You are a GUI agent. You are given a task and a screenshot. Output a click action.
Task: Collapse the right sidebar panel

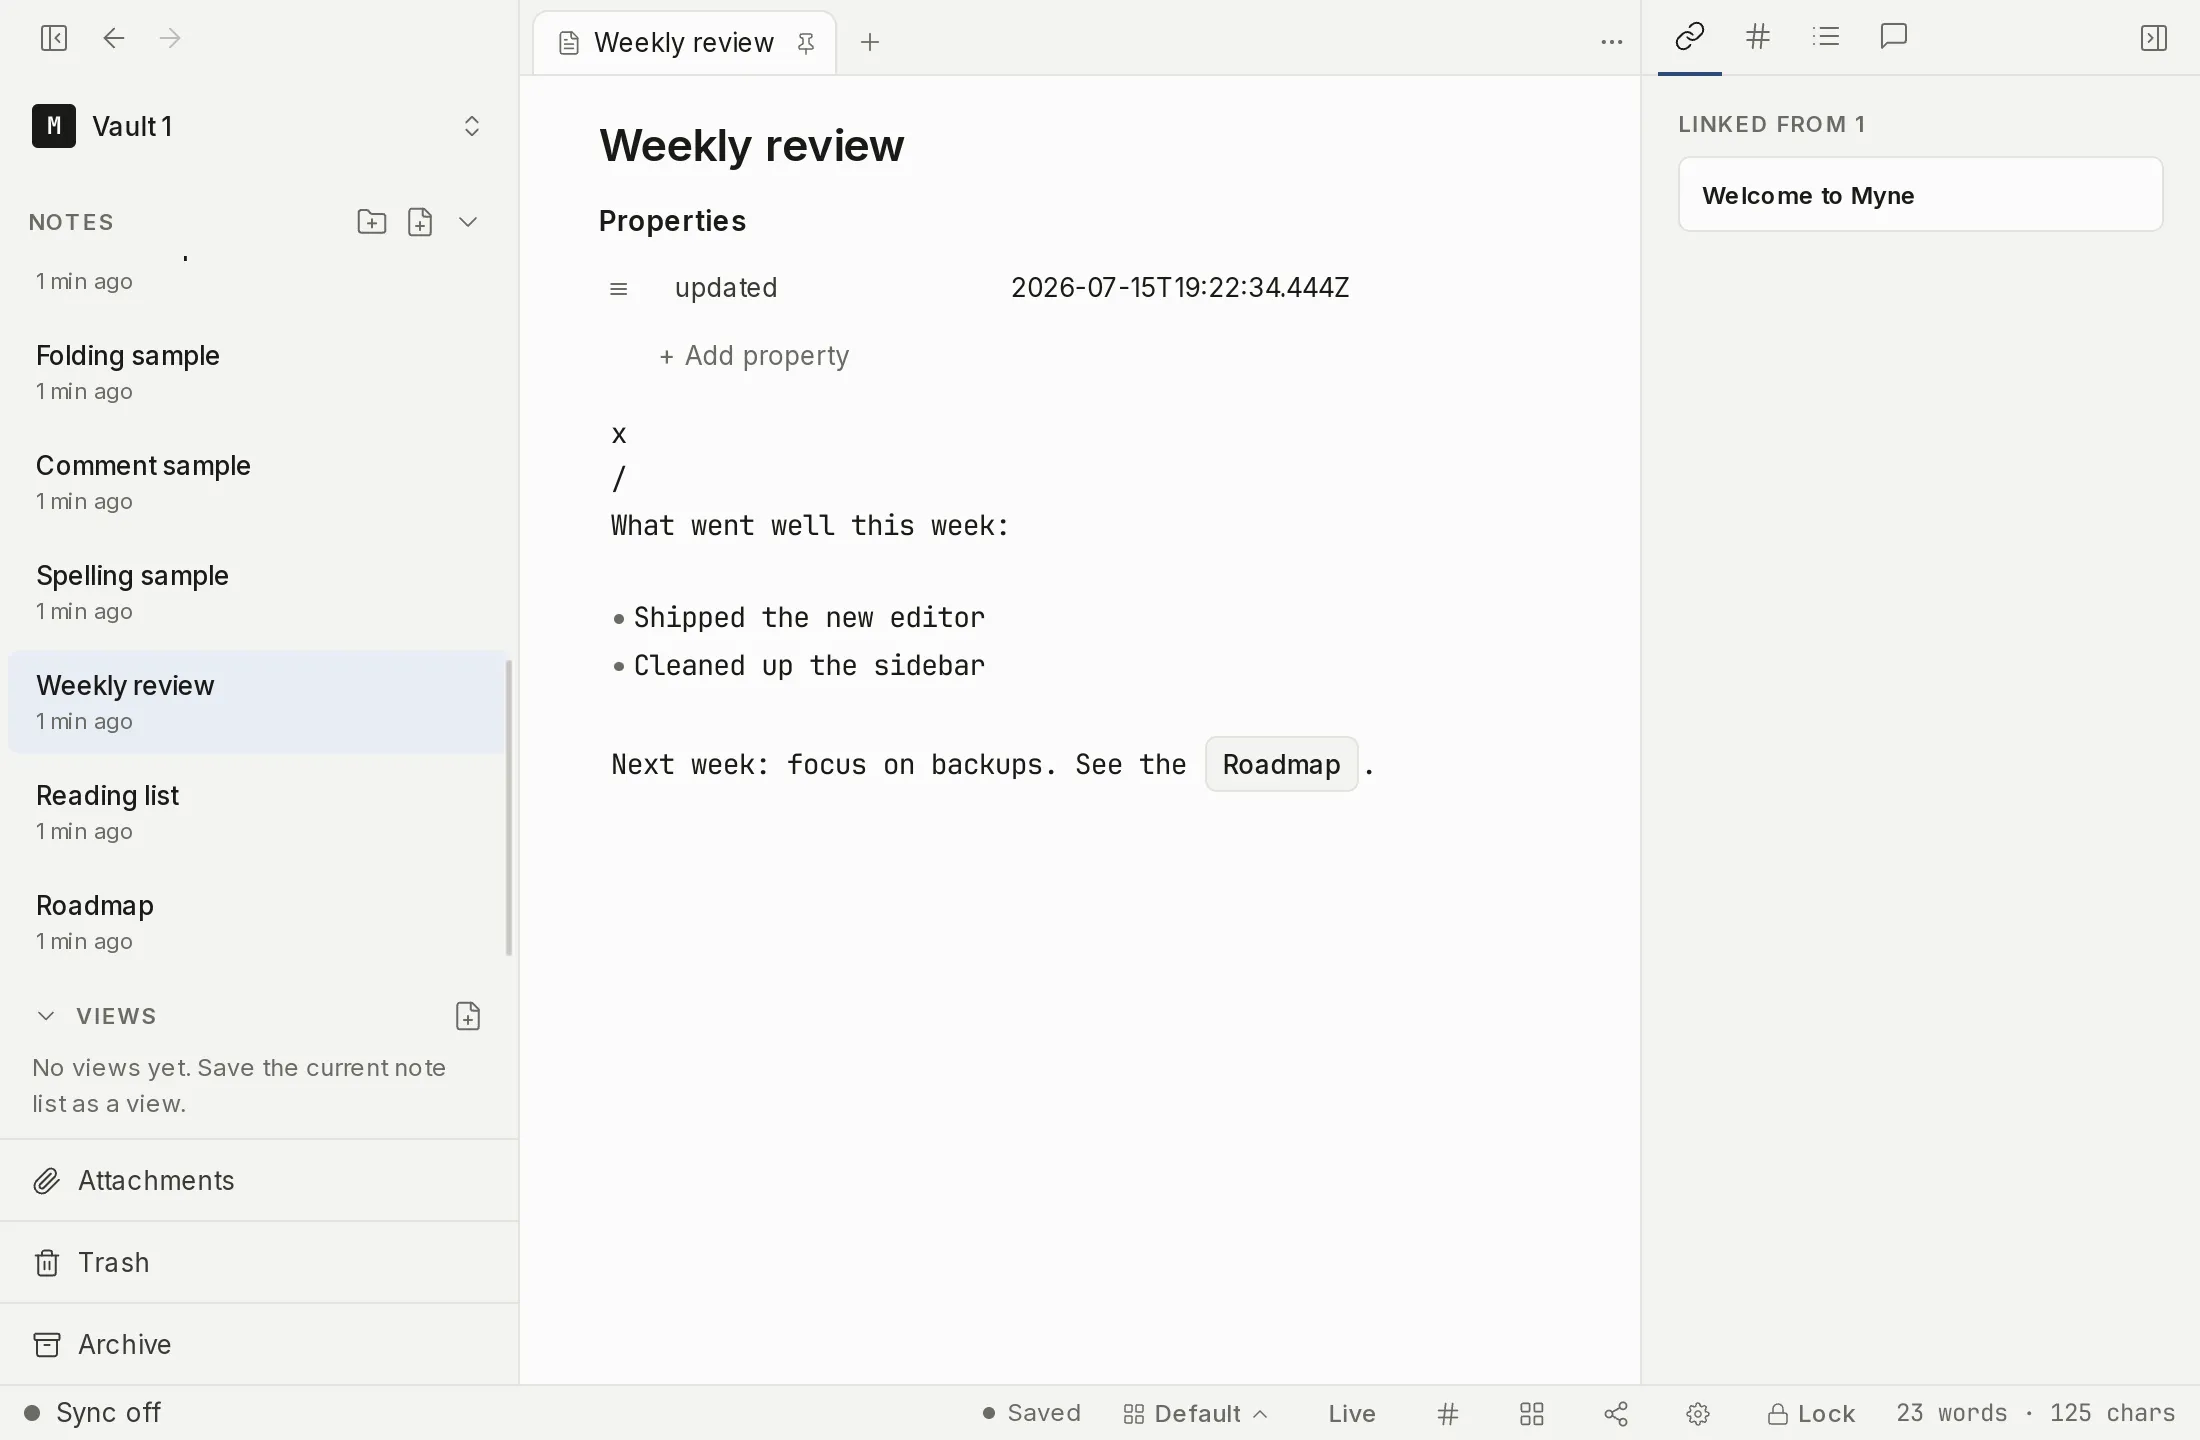2153,38
